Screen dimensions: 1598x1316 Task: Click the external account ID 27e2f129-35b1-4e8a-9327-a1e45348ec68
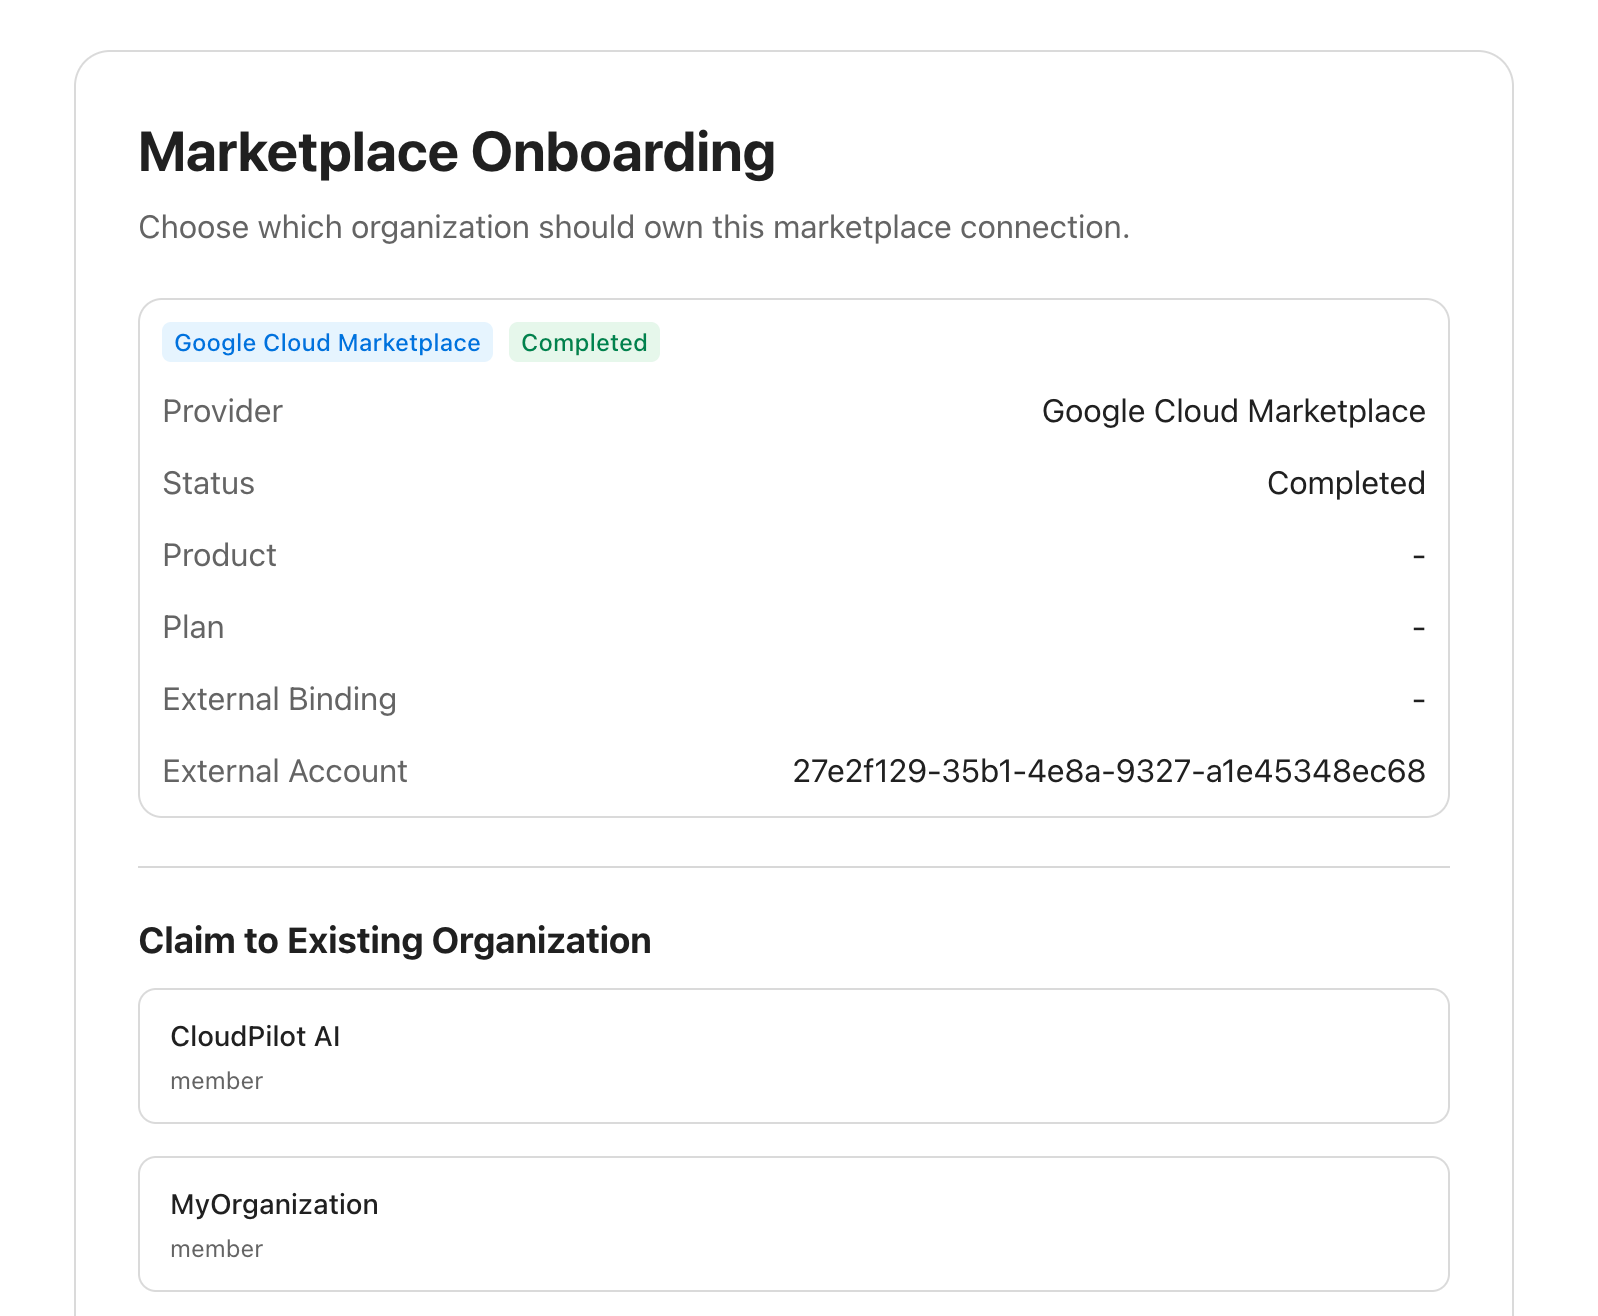(1109, 771)
